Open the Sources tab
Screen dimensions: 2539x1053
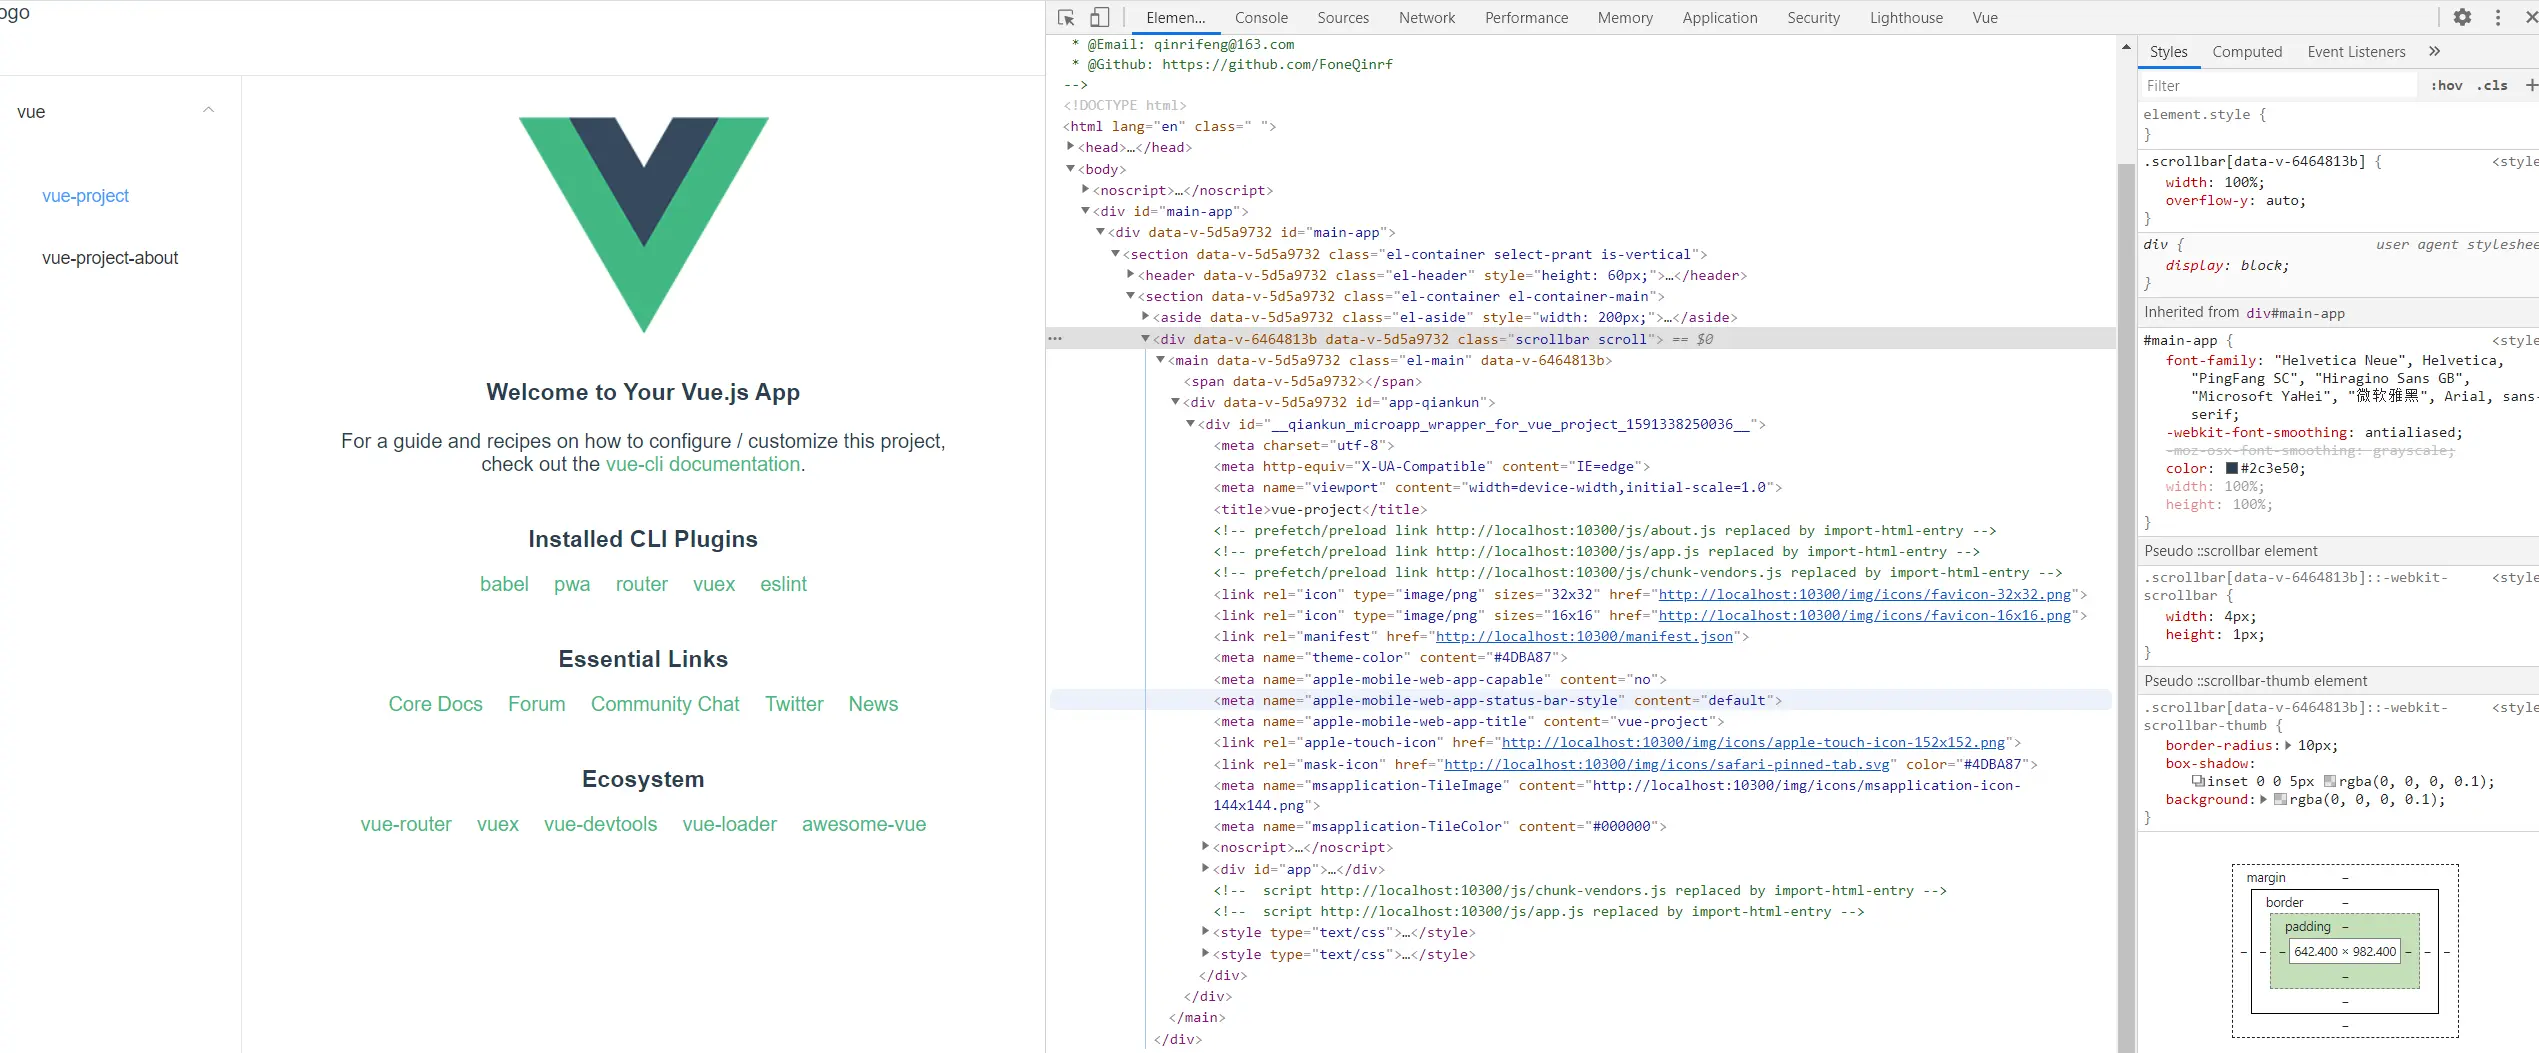1343,18
